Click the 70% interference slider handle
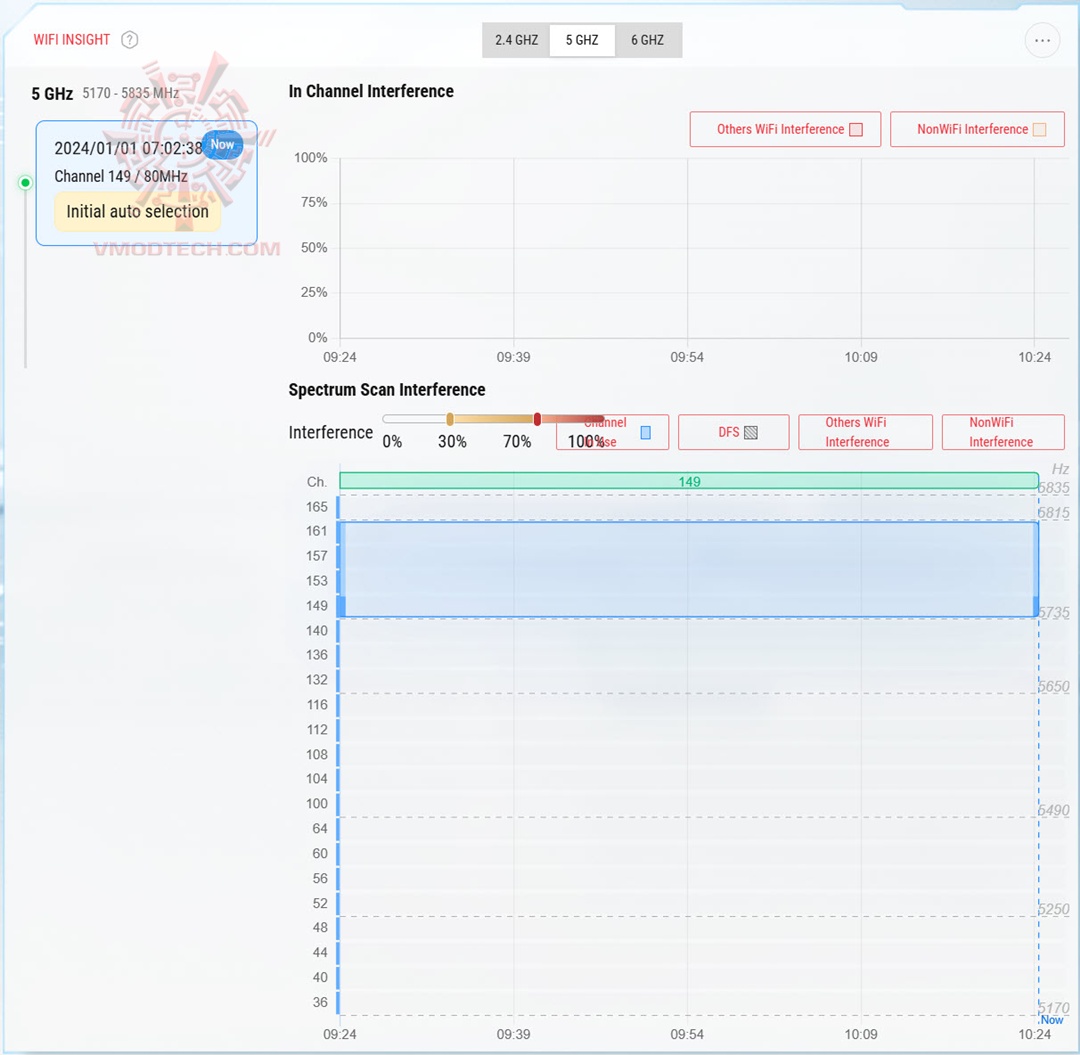The image size is (1080, 1055). tap(537, 419)
